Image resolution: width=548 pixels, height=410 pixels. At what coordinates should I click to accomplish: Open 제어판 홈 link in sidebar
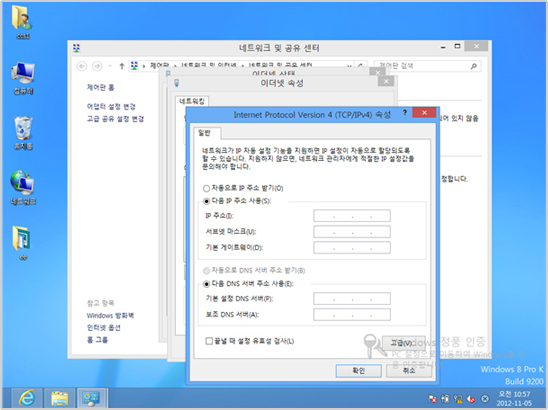pos(100,87)
